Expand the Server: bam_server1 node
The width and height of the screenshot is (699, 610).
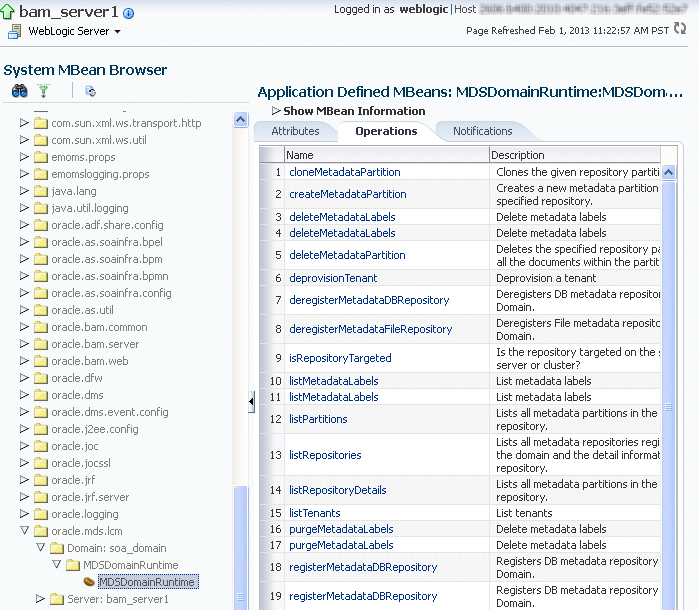coord(40,598)
